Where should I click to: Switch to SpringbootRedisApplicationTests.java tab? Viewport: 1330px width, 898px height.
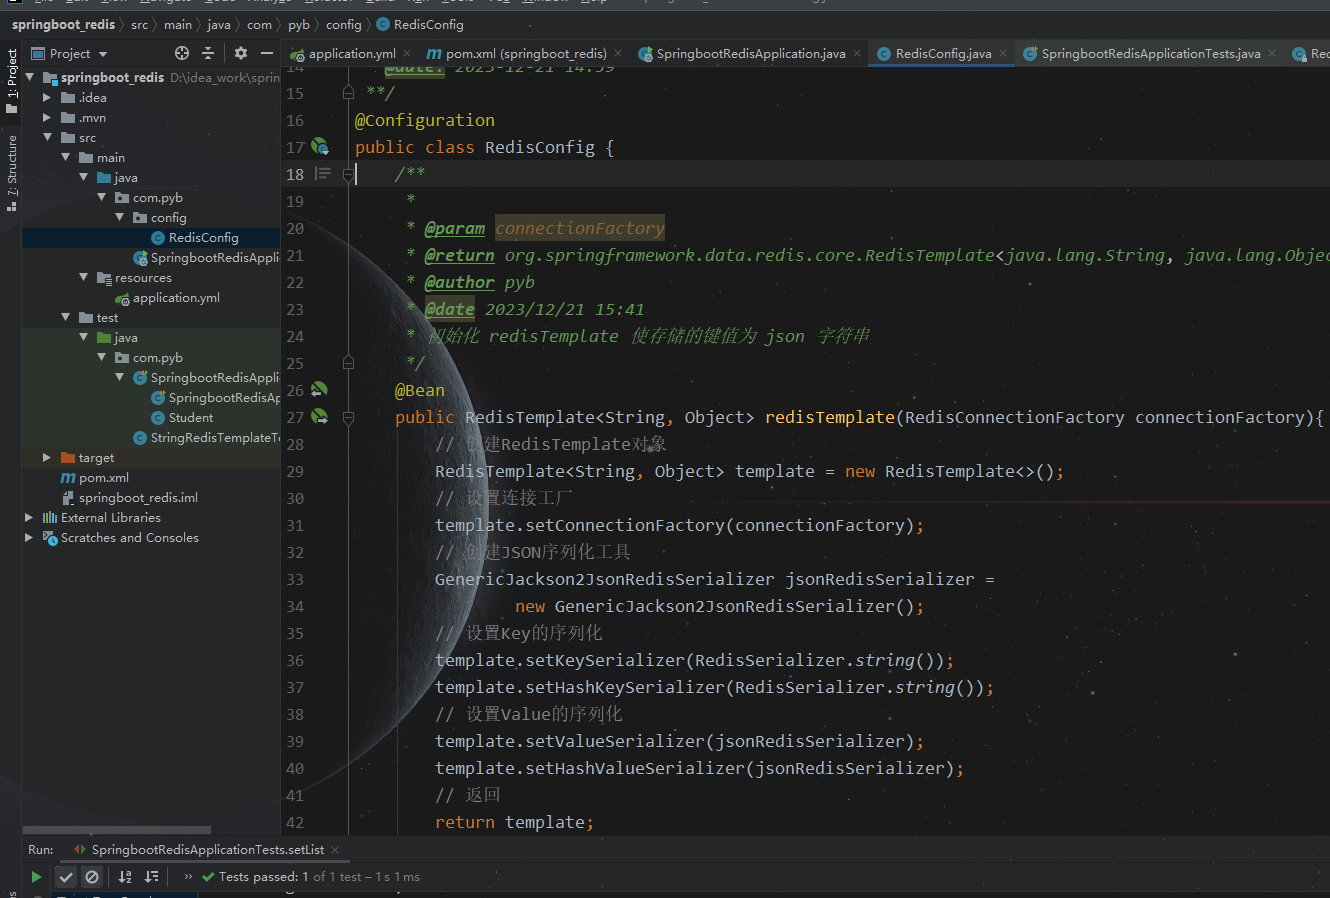tap(1150, 54)
